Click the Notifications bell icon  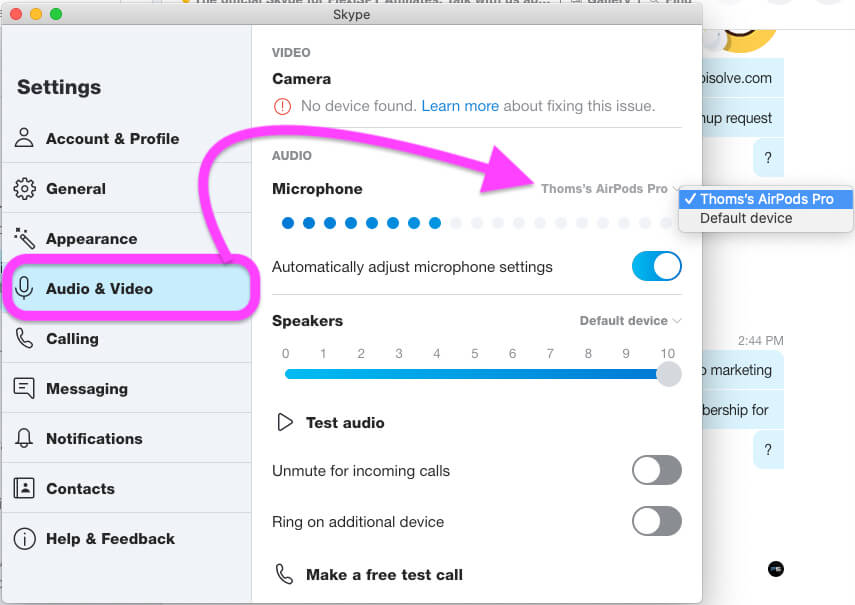(24, 438)
